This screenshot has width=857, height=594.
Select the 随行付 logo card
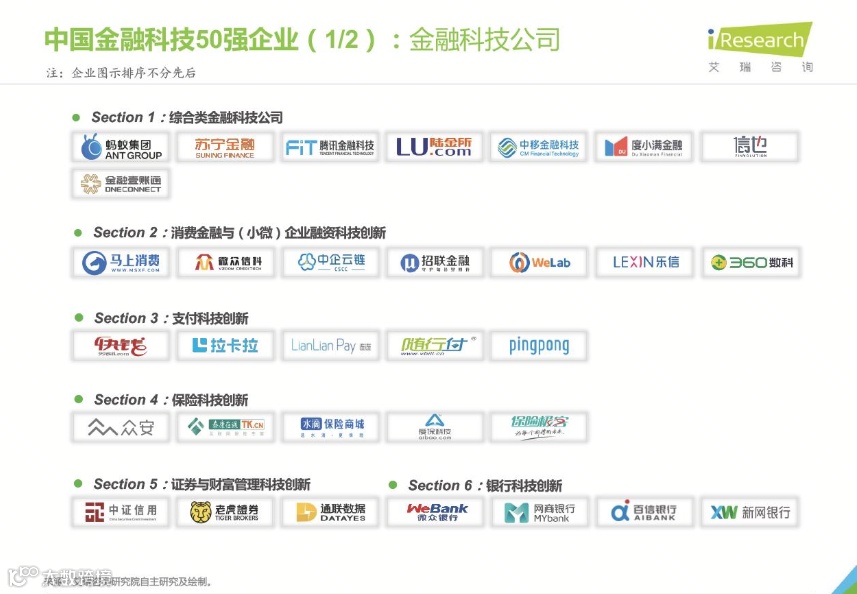point(435,345)
